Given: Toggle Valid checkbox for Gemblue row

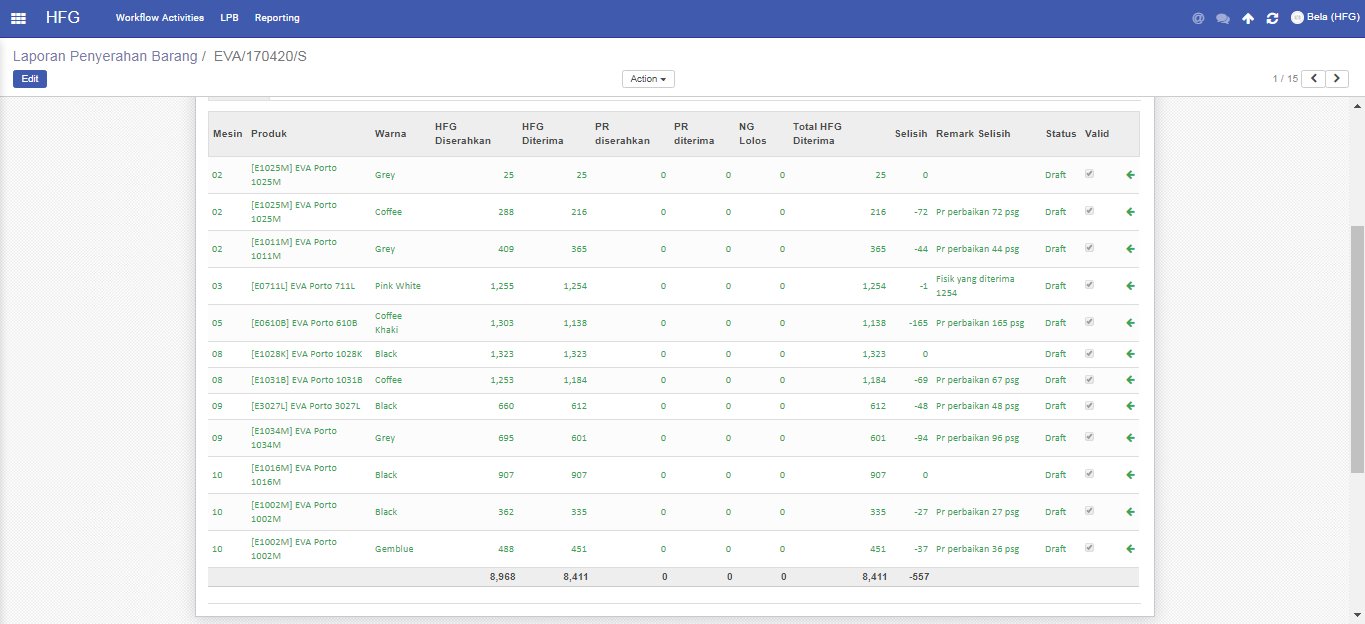Looking at the screenshot, I should click(1089, 548).
